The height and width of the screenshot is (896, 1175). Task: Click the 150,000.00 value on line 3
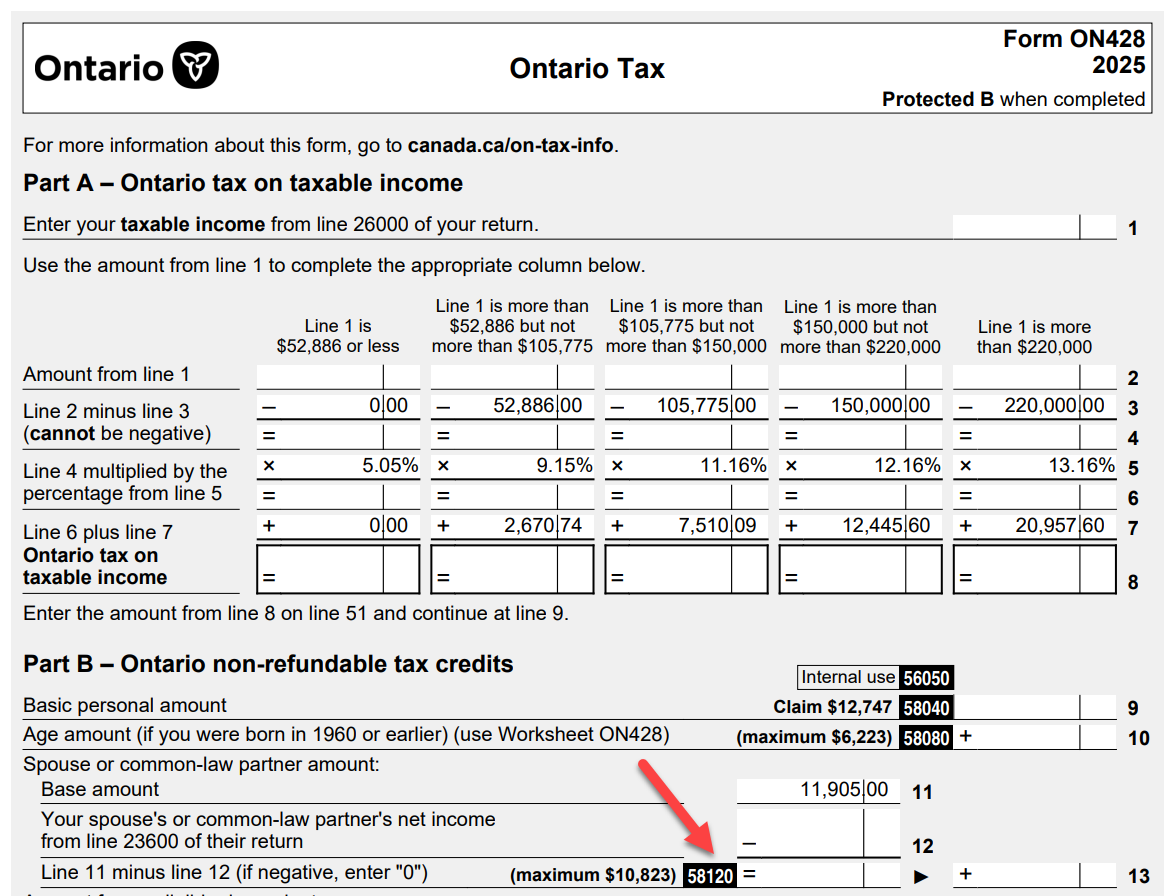coord(881,406)
